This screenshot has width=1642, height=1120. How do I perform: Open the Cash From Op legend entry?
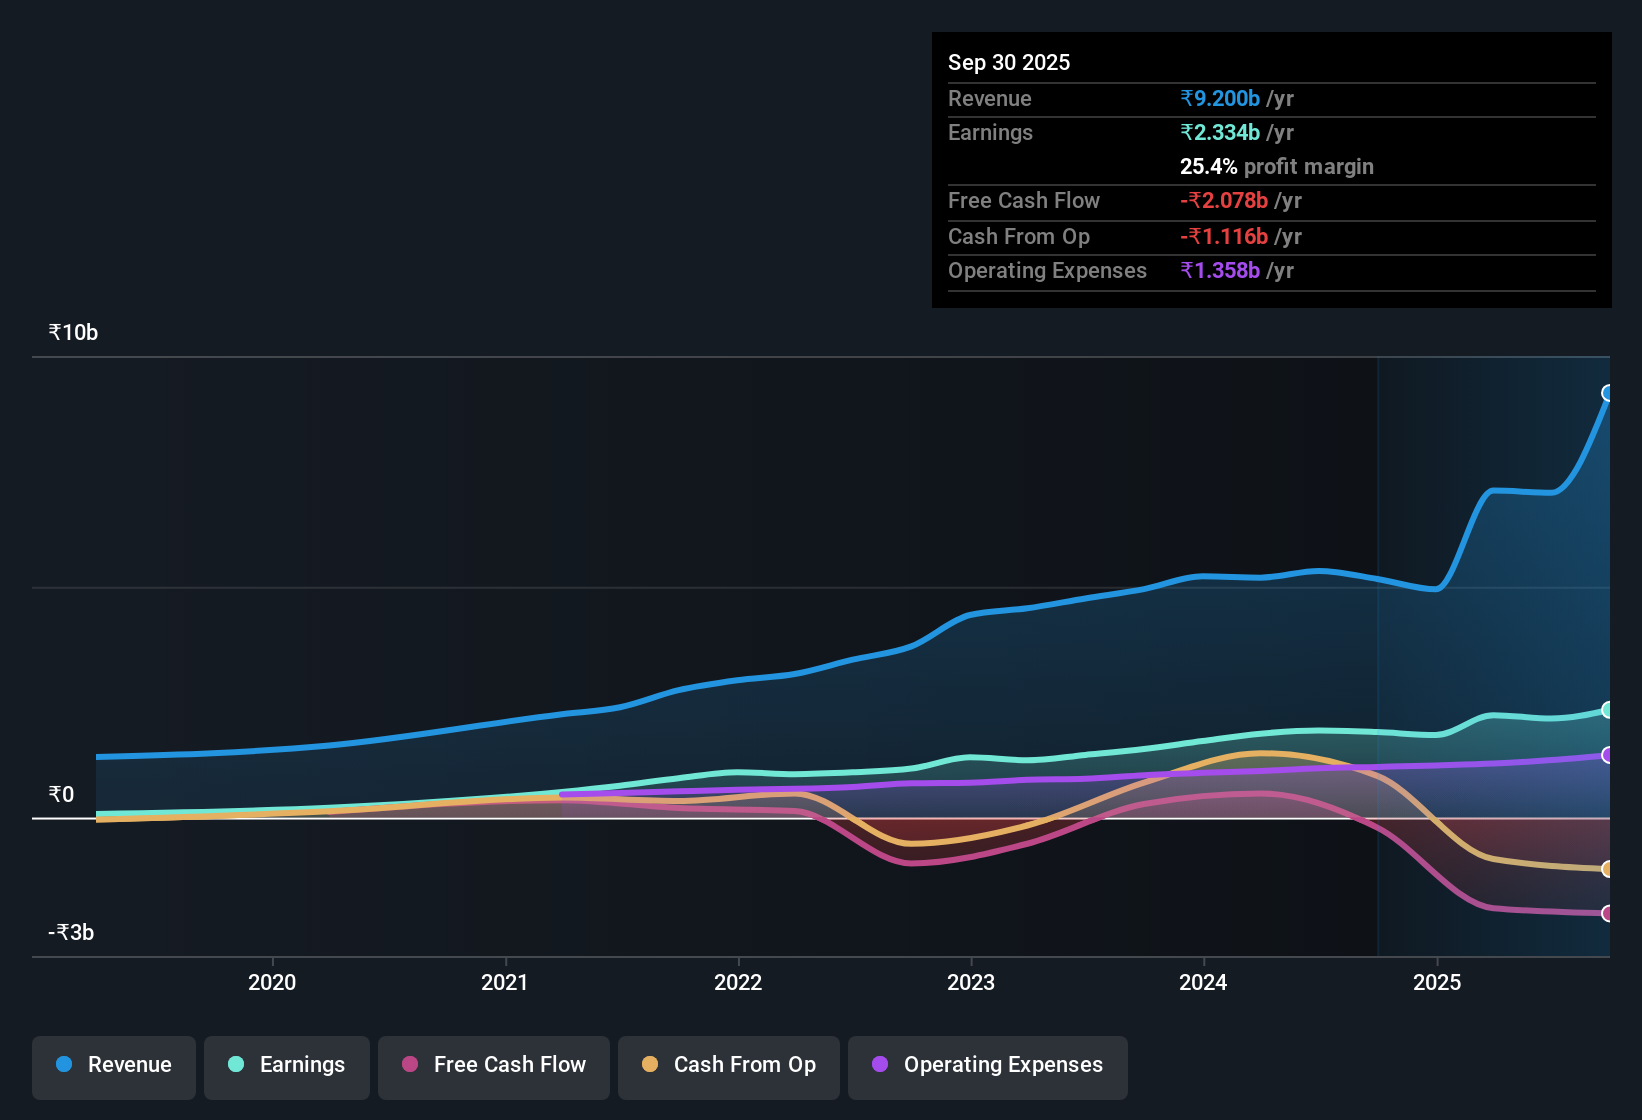728,1065
